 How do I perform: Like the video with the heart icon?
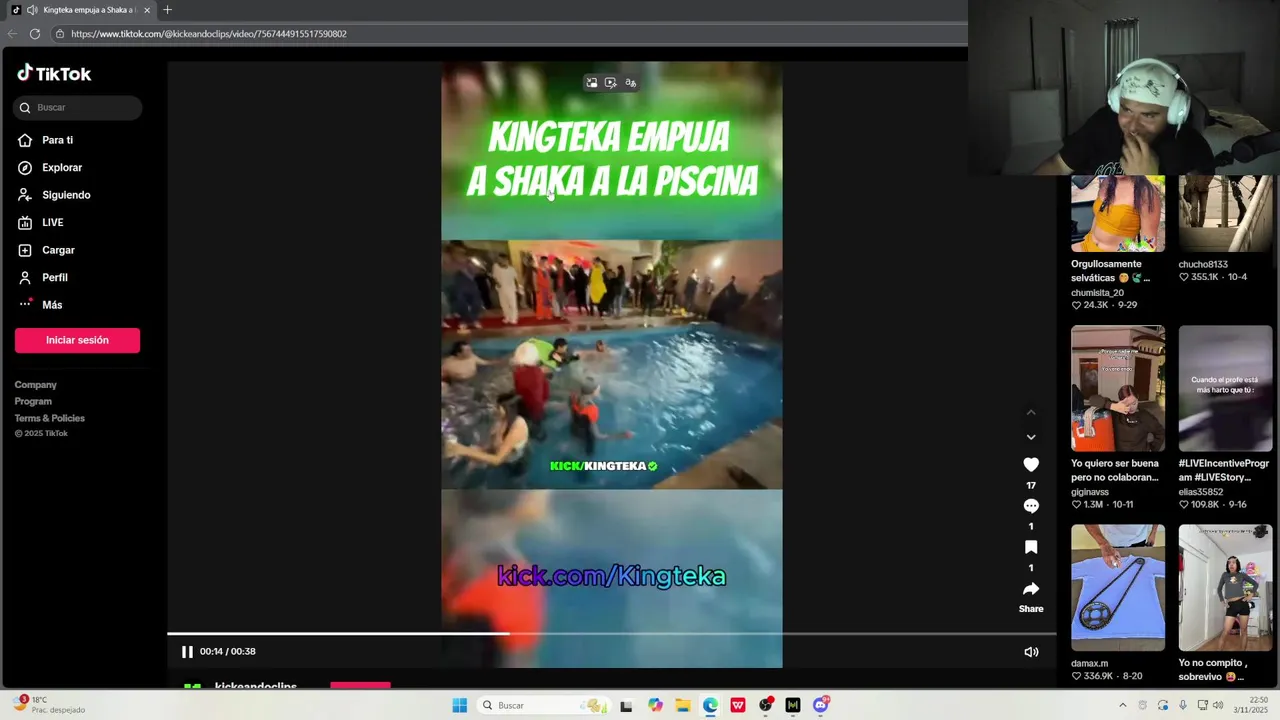pos(1031,465)
